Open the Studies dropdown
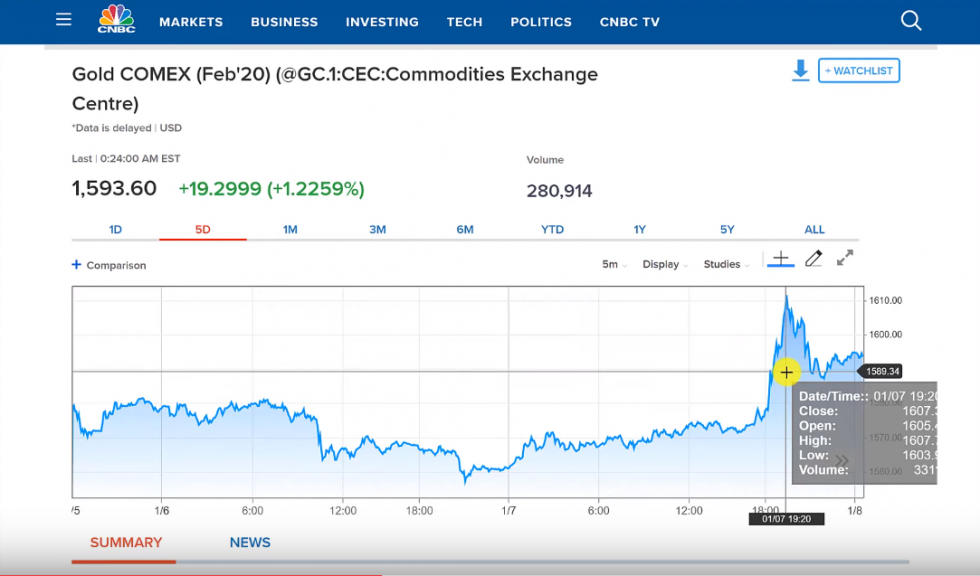Image resolution: width=980 pixels, height=576 pixels. 726,265
